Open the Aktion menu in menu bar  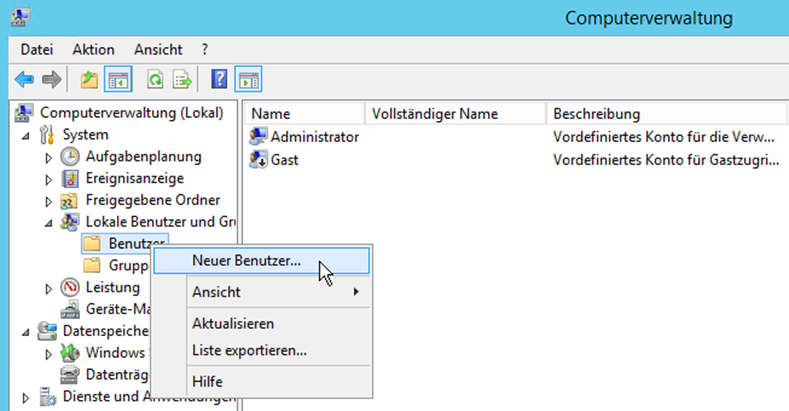[93, 49]
